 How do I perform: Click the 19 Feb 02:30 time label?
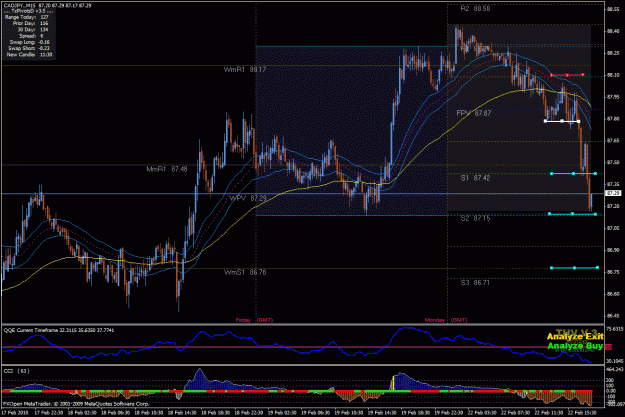[282, 413]
